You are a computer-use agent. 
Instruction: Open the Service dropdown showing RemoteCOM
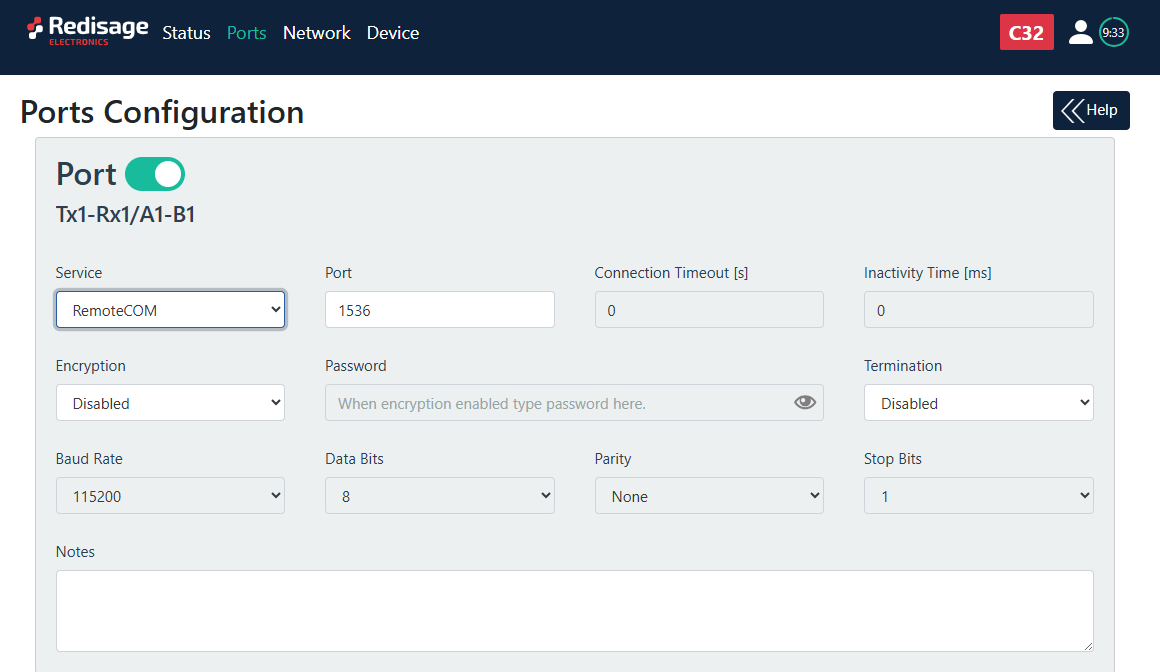170,310
